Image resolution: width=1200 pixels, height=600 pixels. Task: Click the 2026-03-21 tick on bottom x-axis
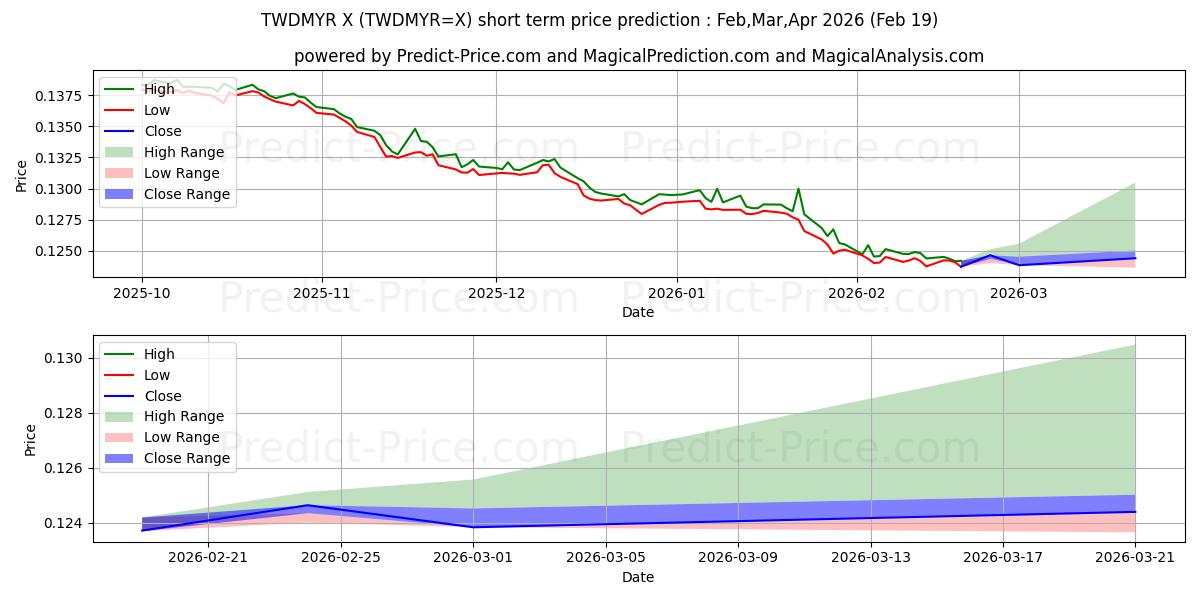(x=1135, y=559)
